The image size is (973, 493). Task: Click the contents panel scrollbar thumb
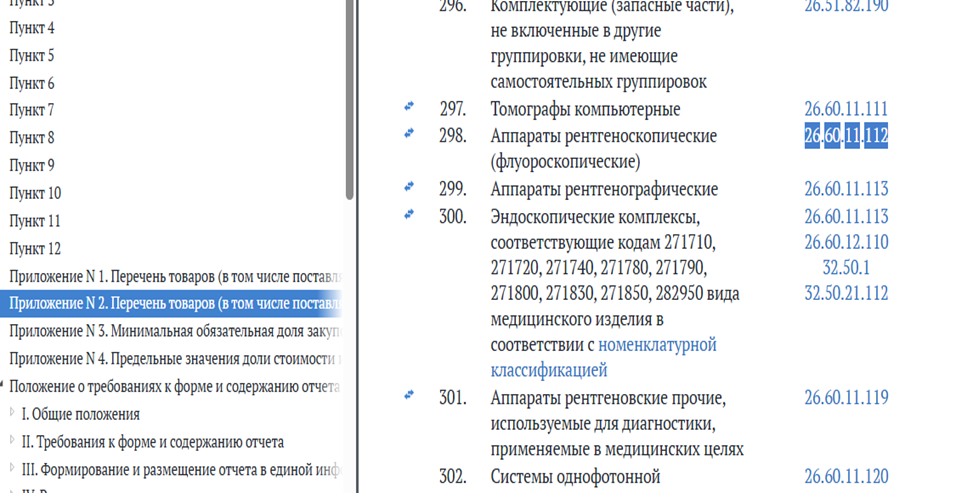tap(351, 99)
